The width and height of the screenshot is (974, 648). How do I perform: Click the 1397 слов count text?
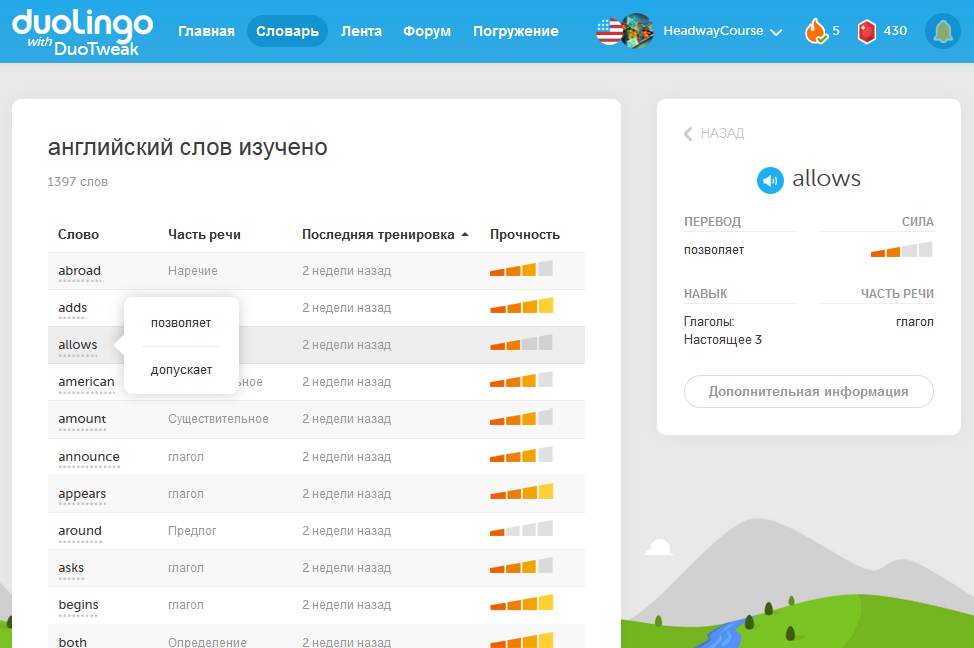tap(78, 181)
